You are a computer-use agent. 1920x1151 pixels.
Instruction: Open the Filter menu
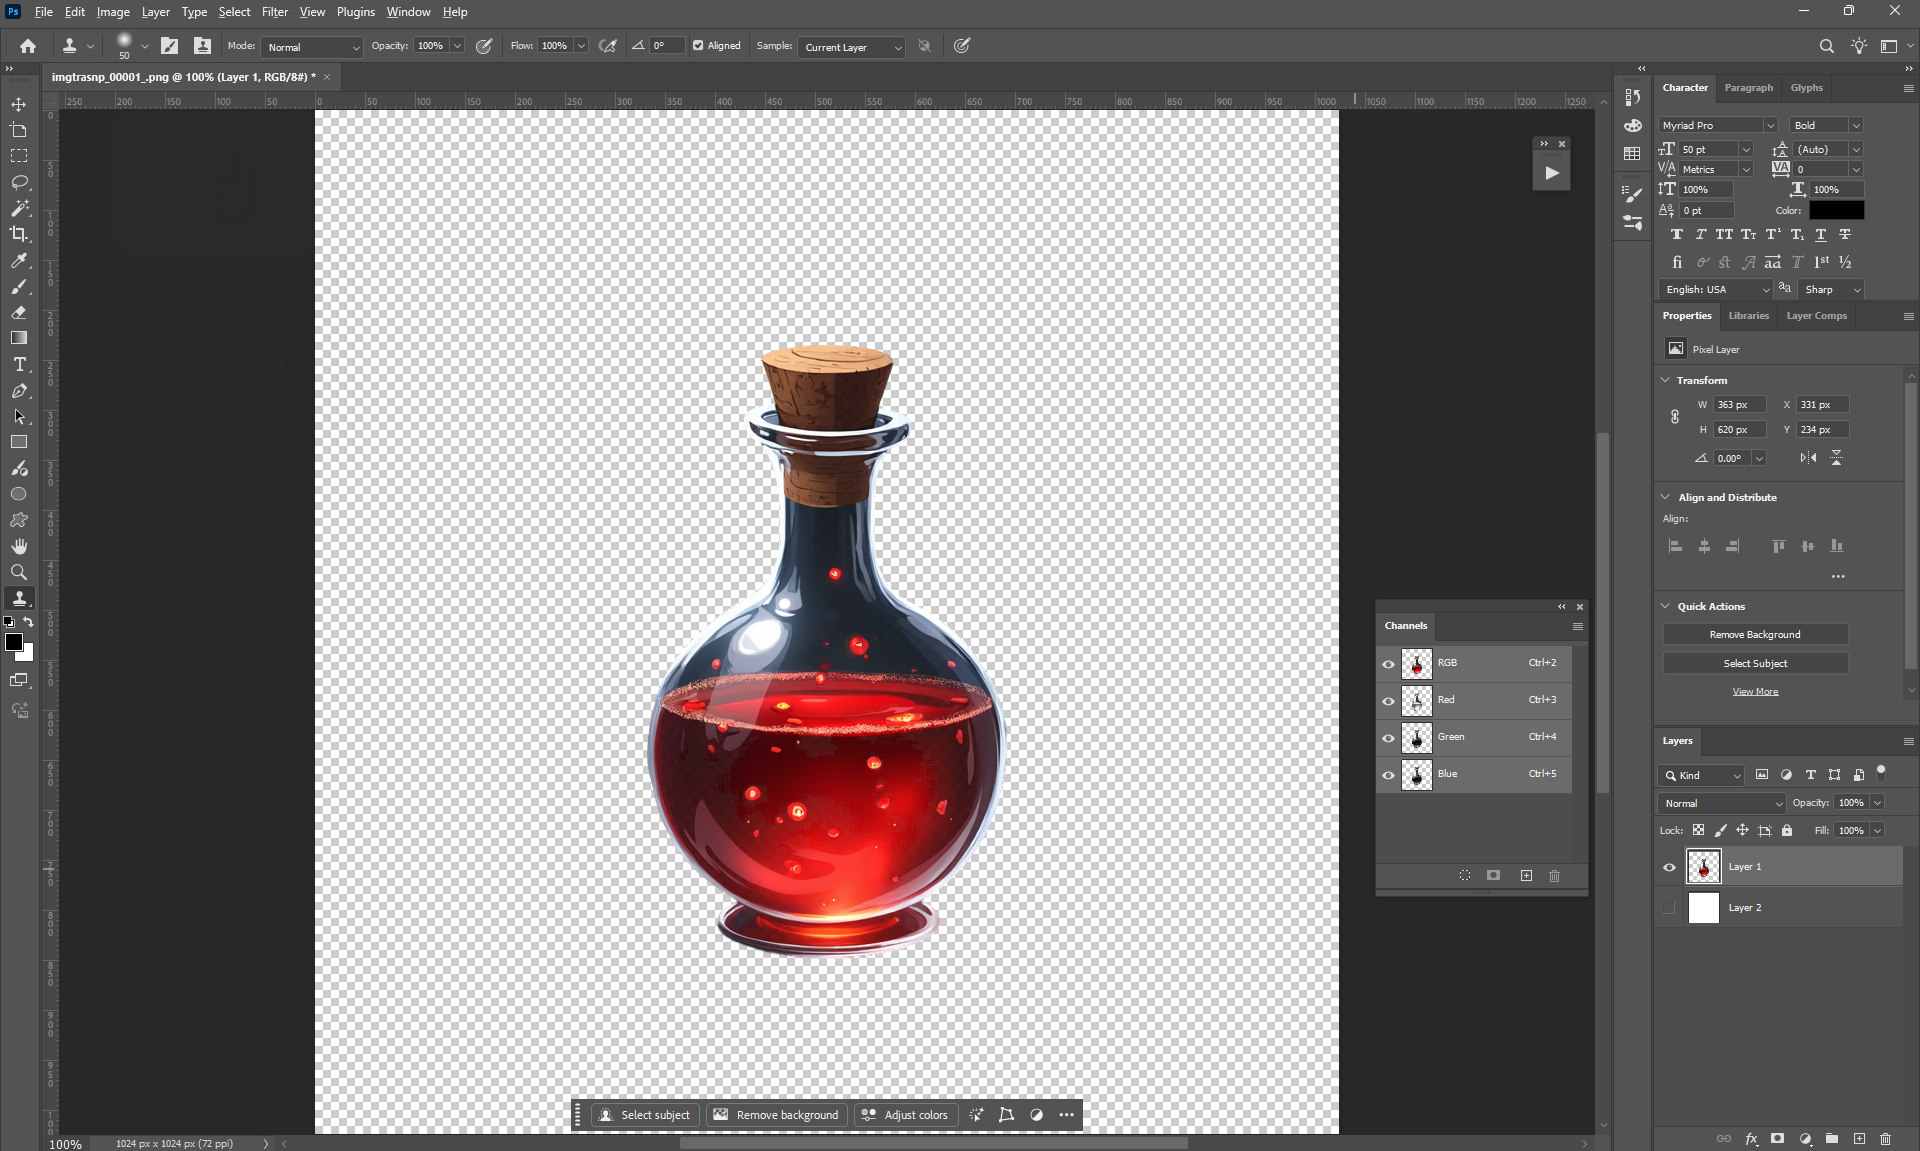coord(274,12)
